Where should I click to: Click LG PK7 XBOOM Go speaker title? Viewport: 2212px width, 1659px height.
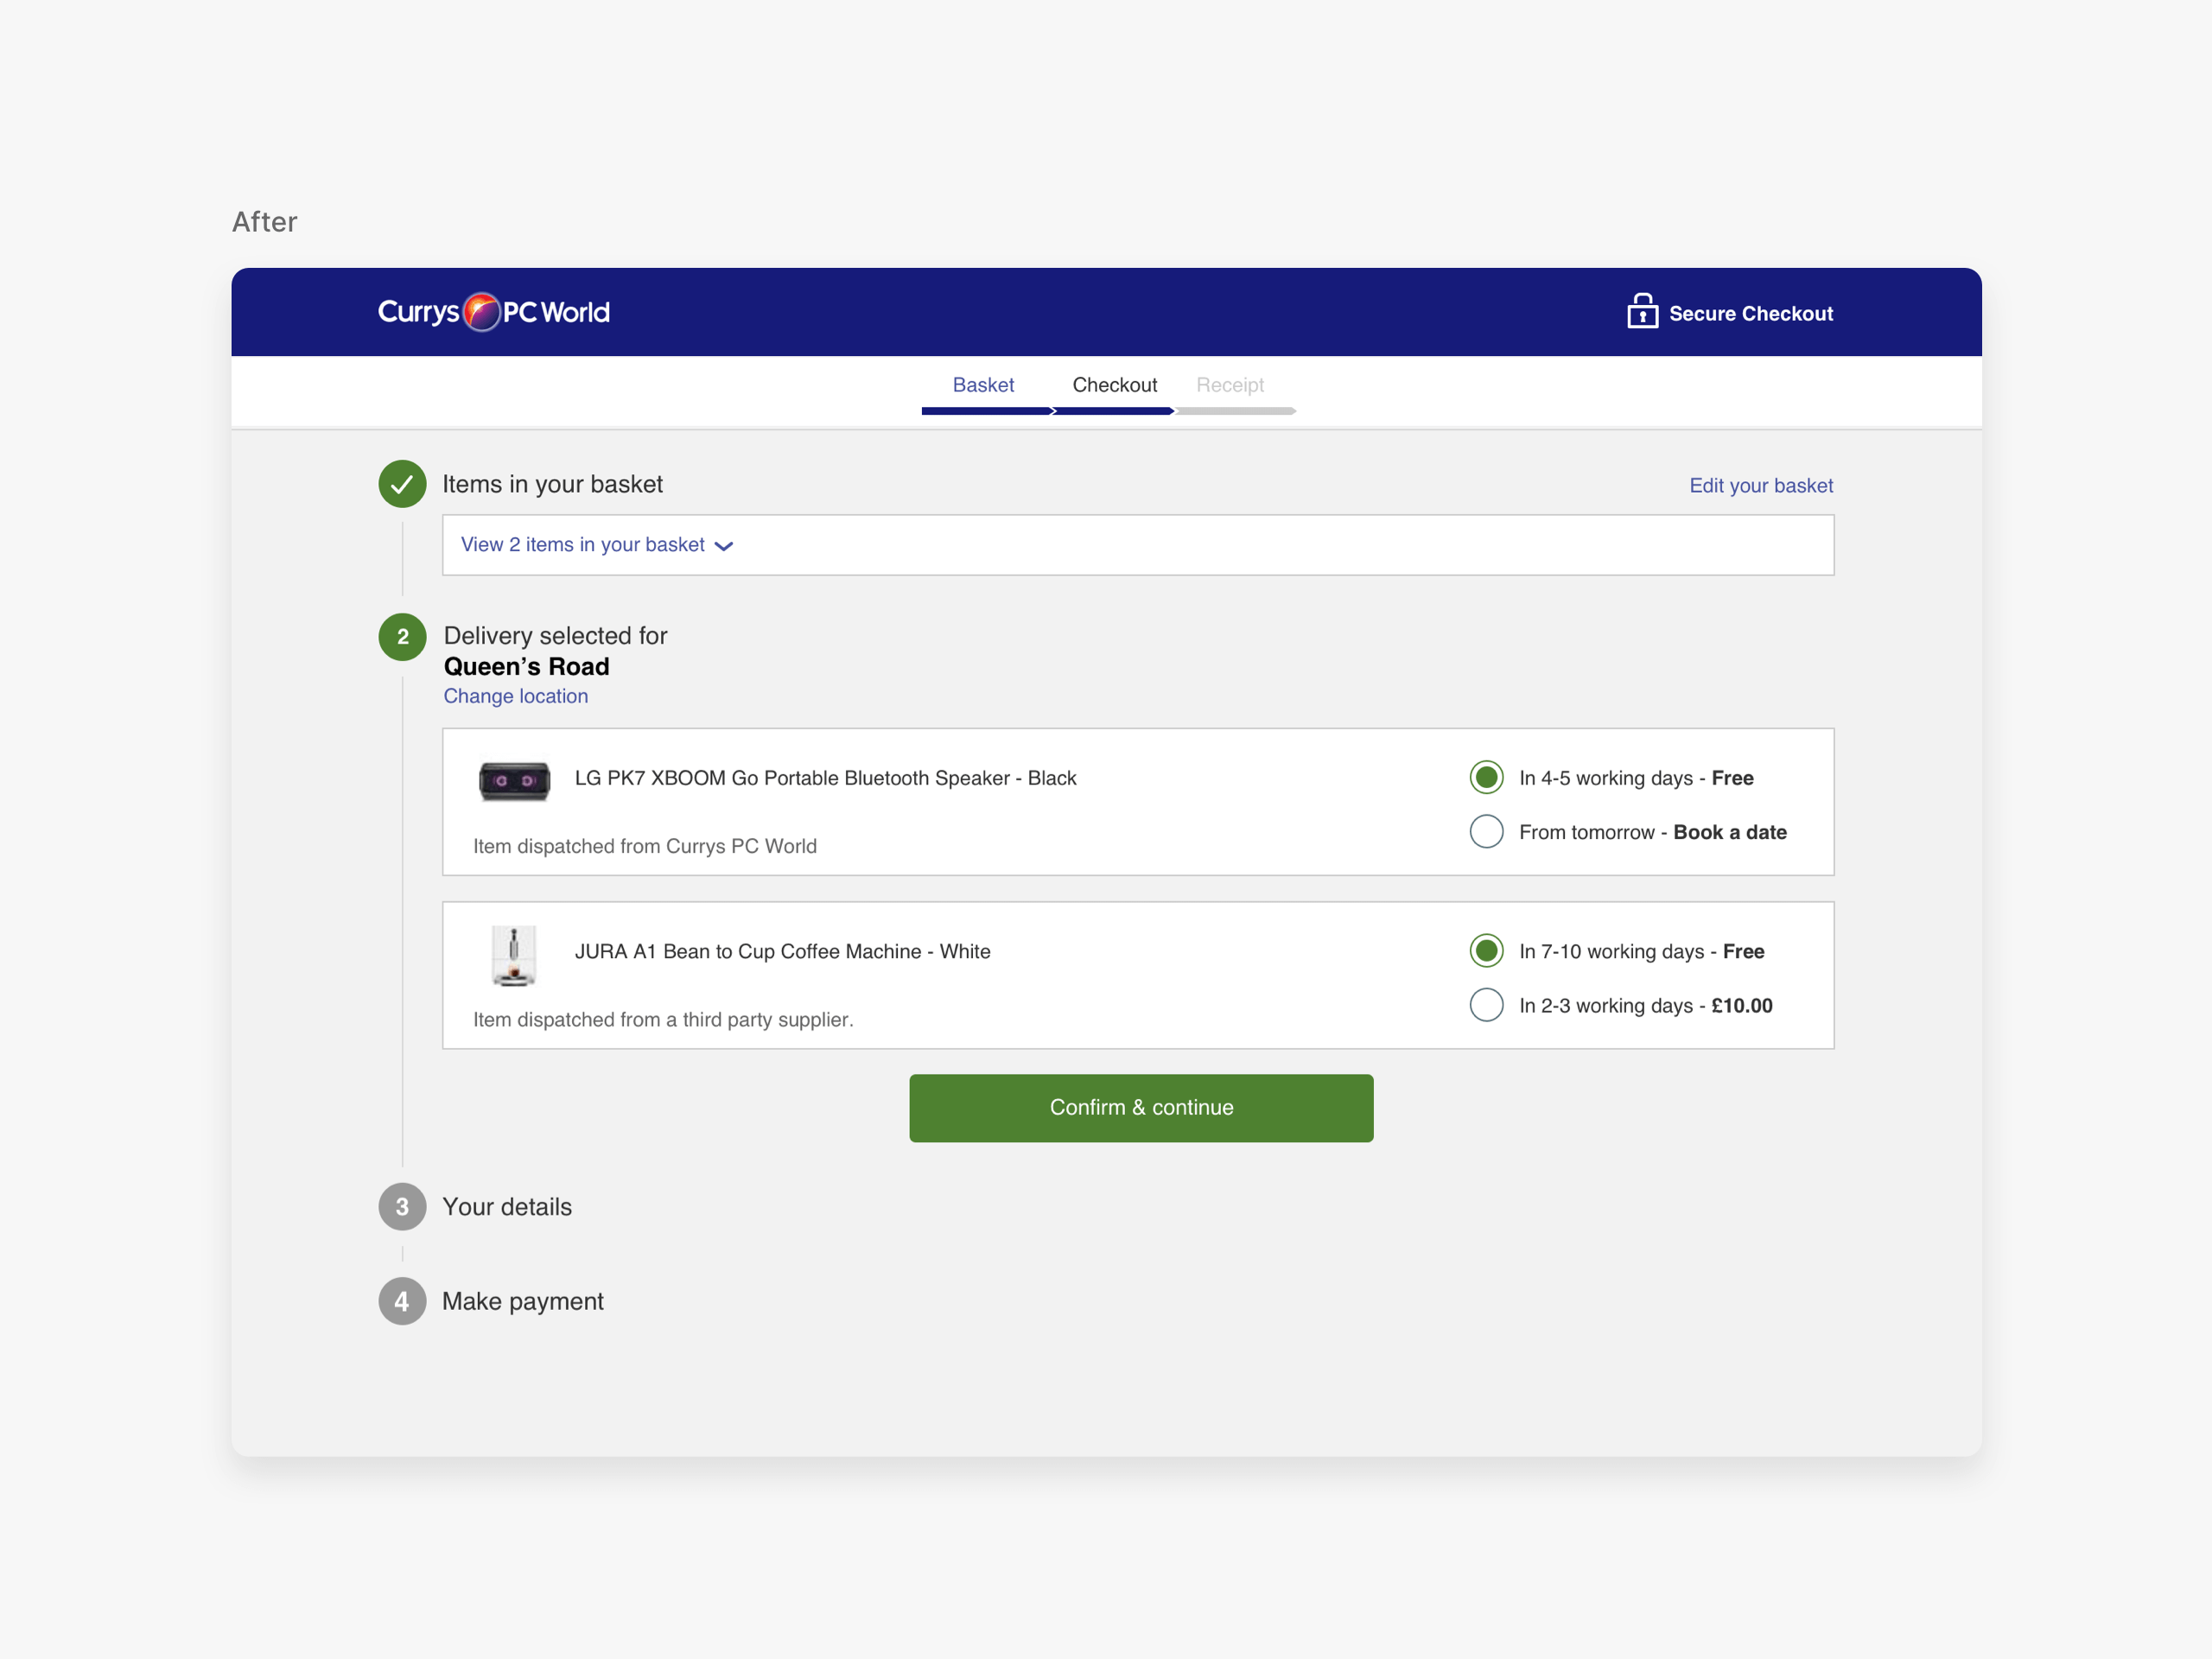coord(825,778)
